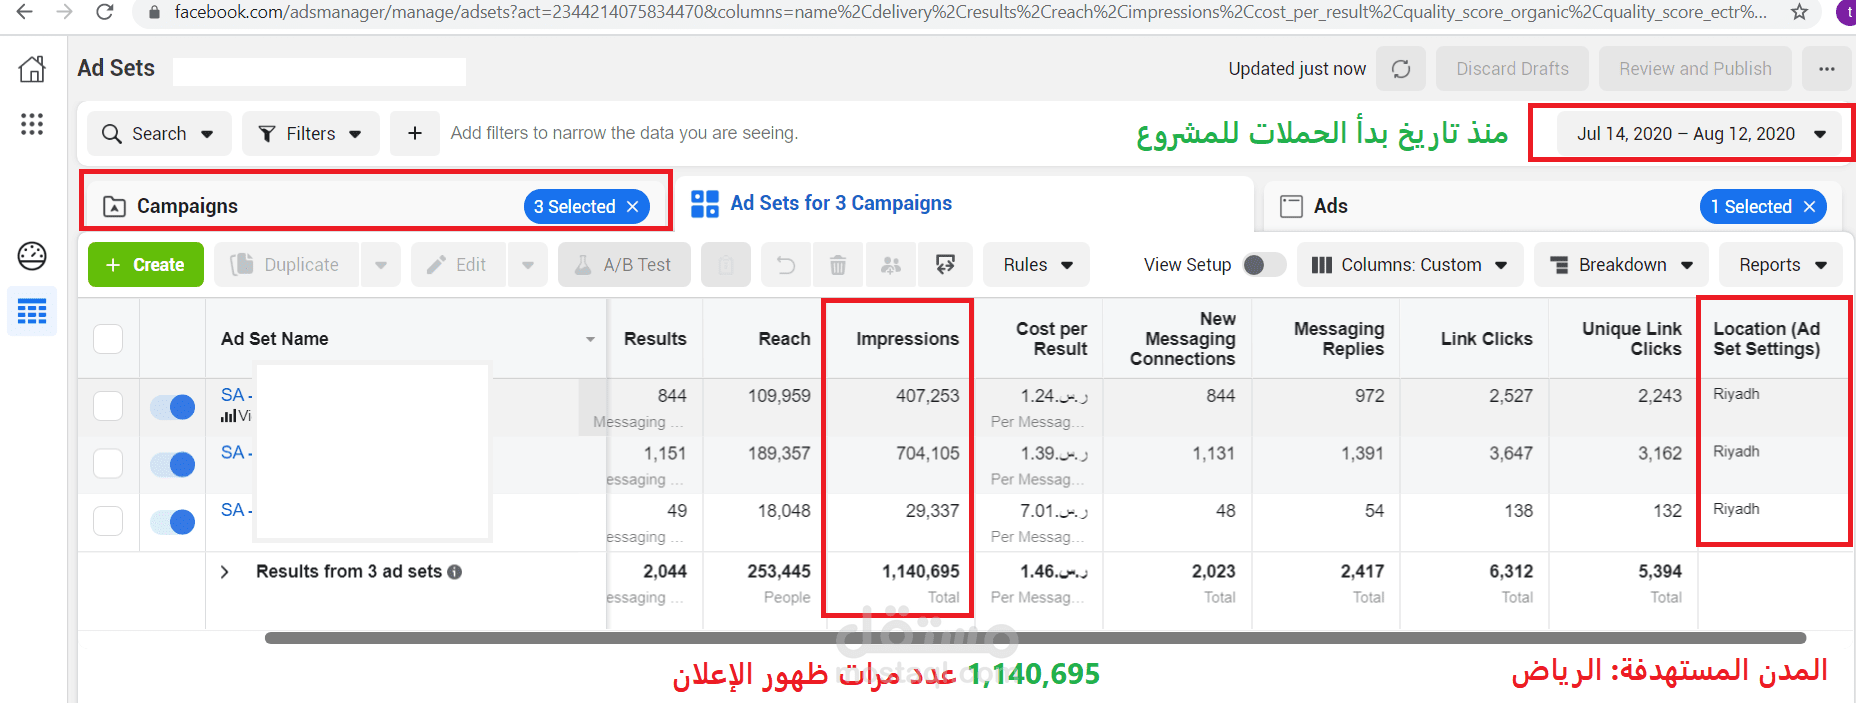Click the Campaigns folder icon
This screenshot has width=1856, height=703.
pyautogui.click(x=115, y=206)
